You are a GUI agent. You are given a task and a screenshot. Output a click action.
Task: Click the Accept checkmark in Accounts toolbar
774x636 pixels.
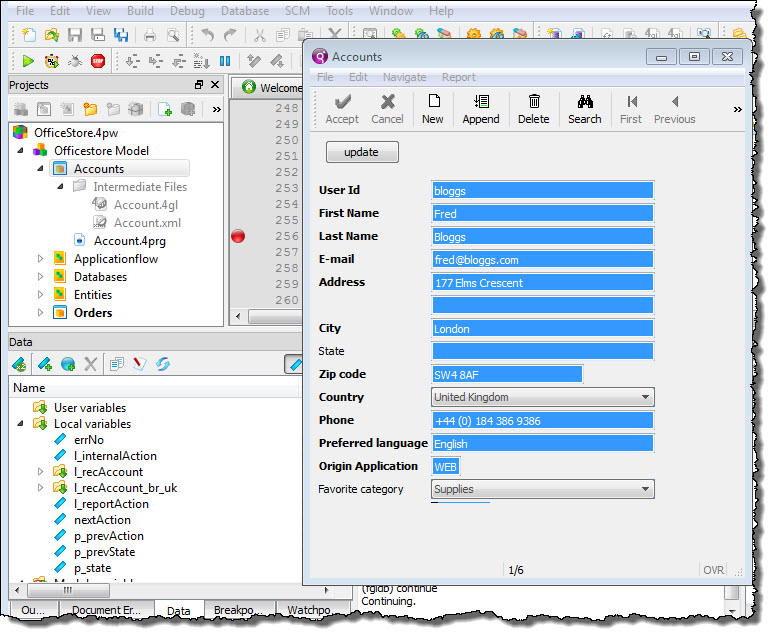[x=342, y=108]
